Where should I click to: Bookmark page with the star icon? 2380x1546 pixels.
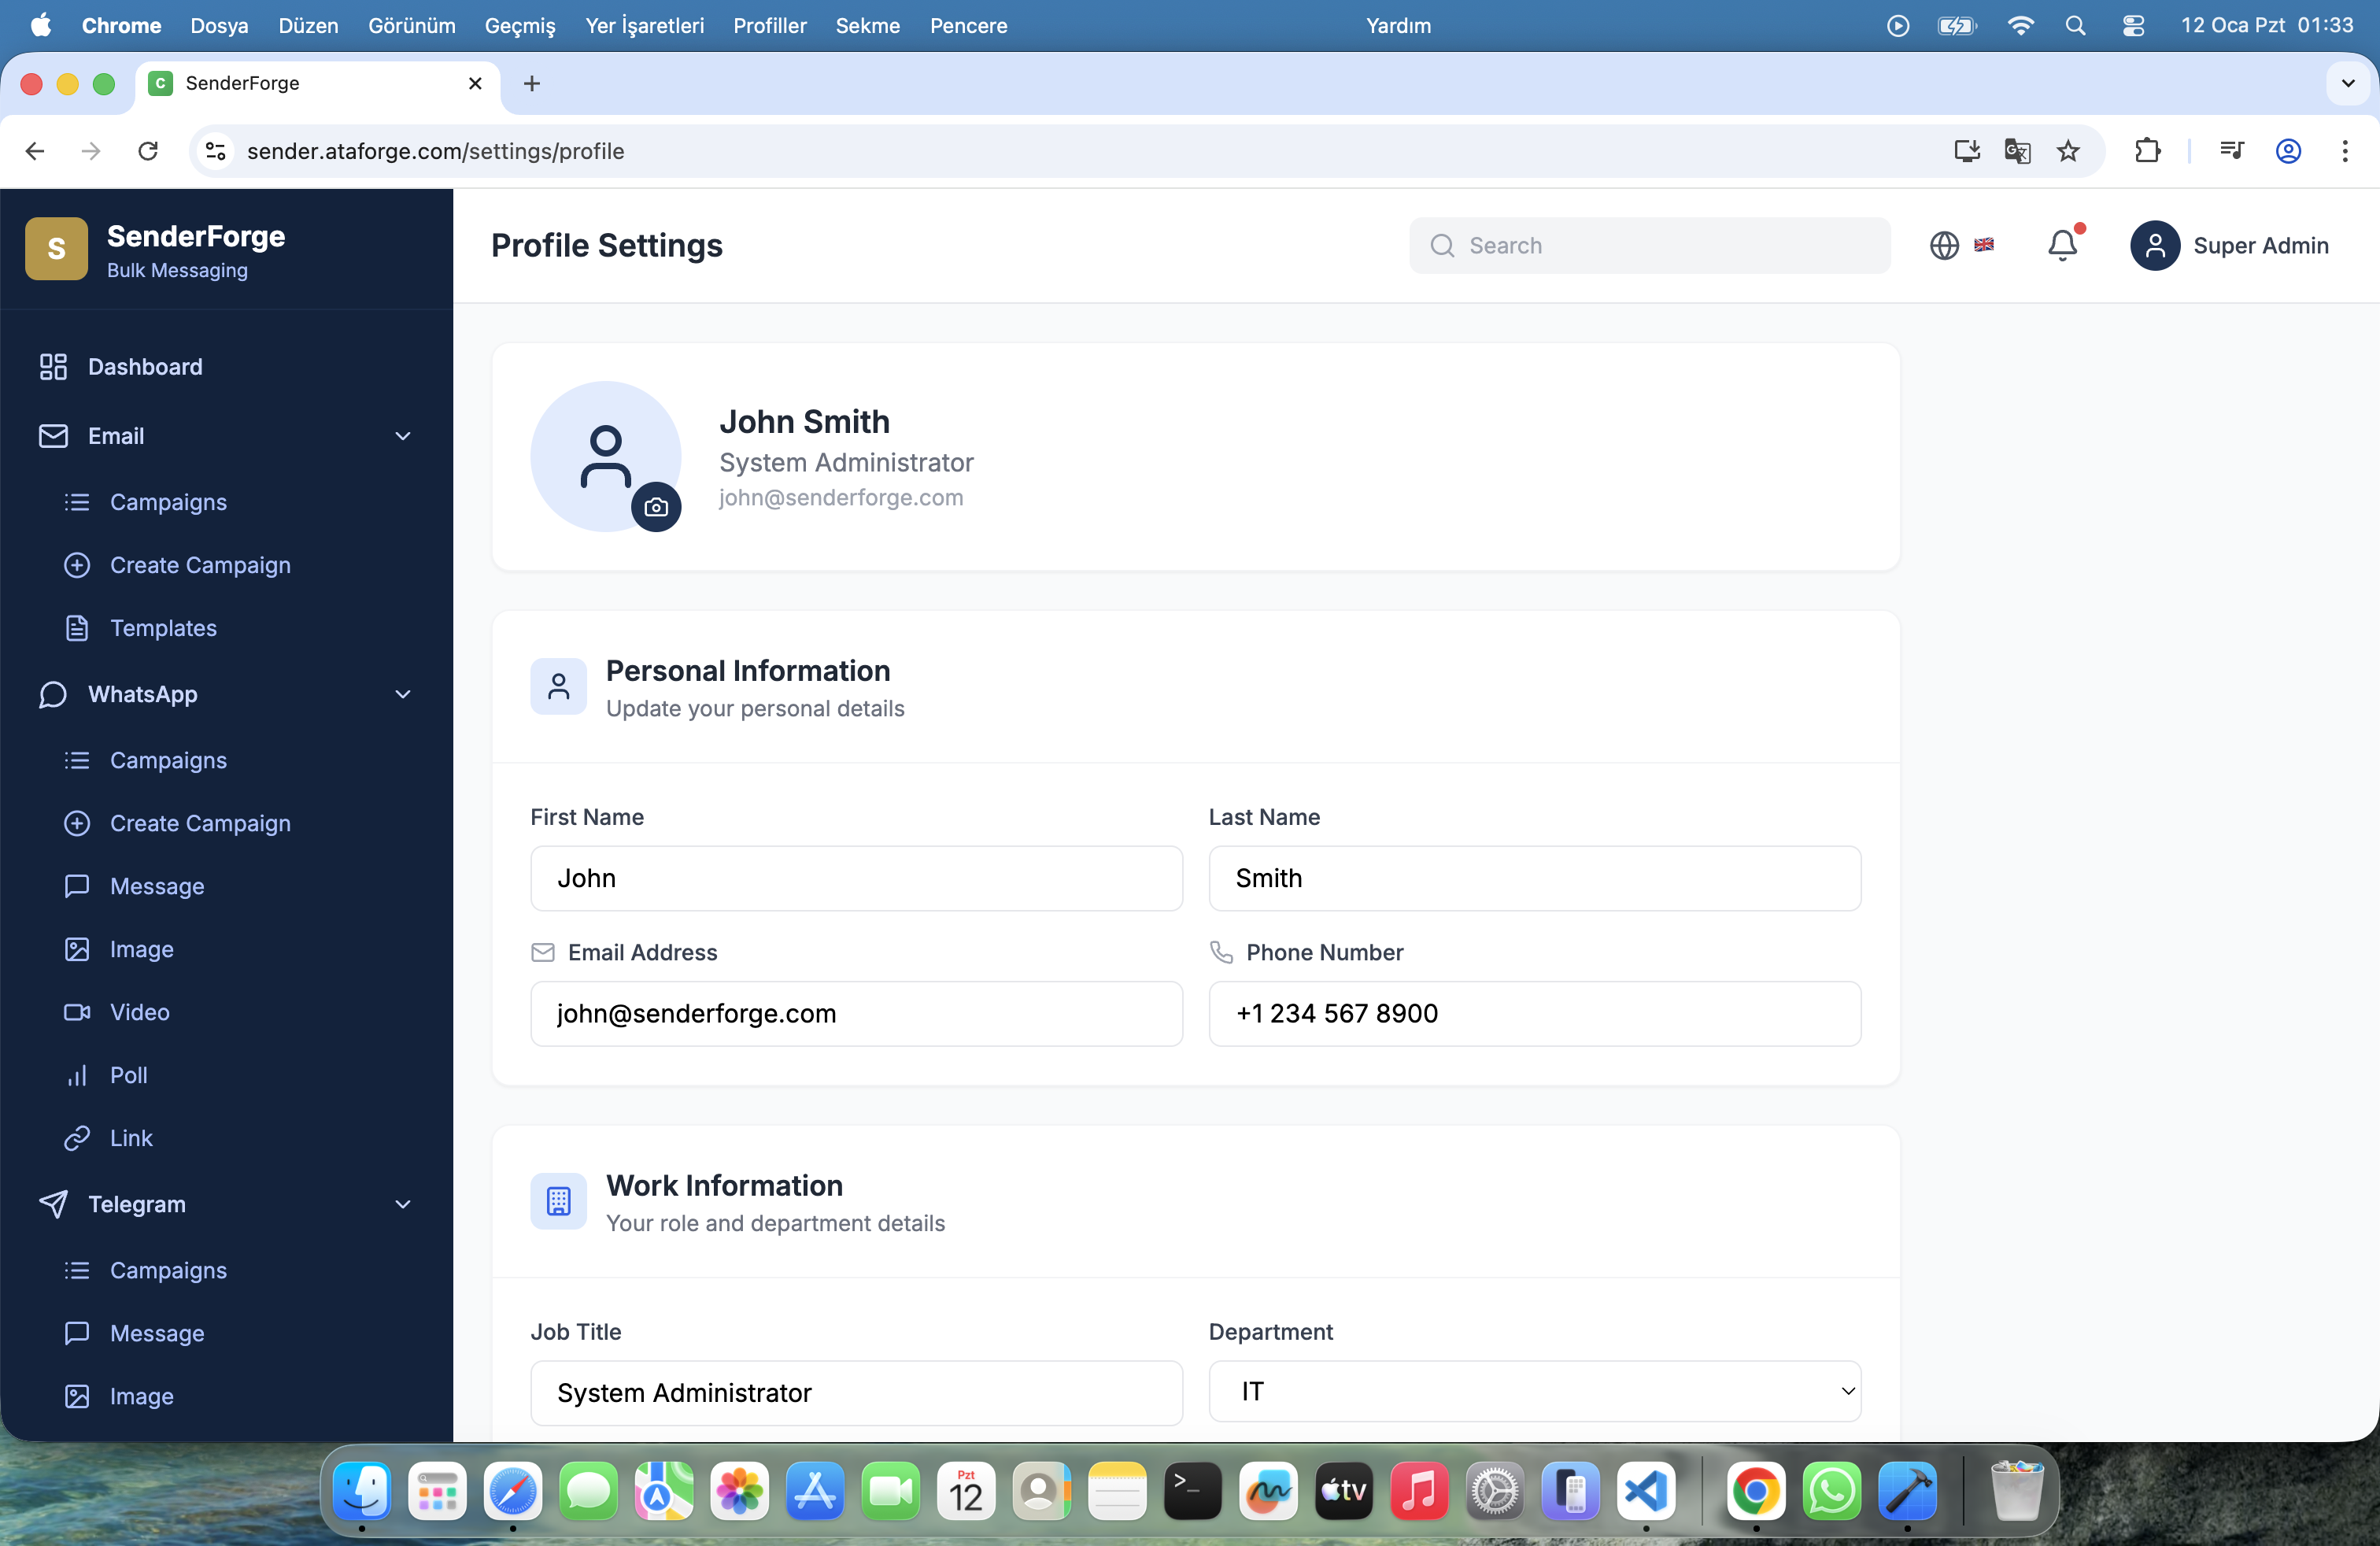pos(2068,151)
